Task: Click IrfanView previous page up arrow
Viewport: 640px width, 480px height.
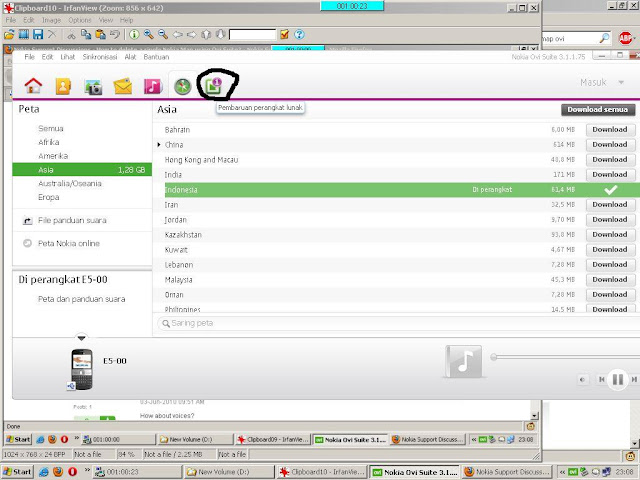Action: (206, 34)
